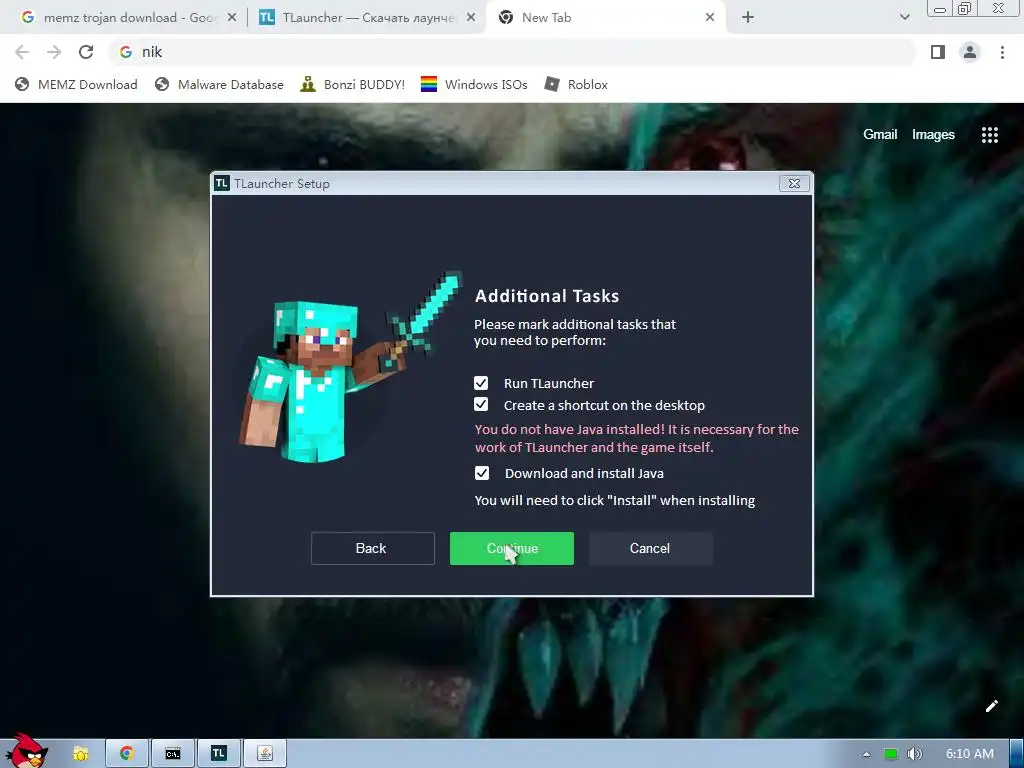The height and width of the screenshot is (768, 1024).
Task: Open Malware Database bookmark
Action: coord(219,84)
